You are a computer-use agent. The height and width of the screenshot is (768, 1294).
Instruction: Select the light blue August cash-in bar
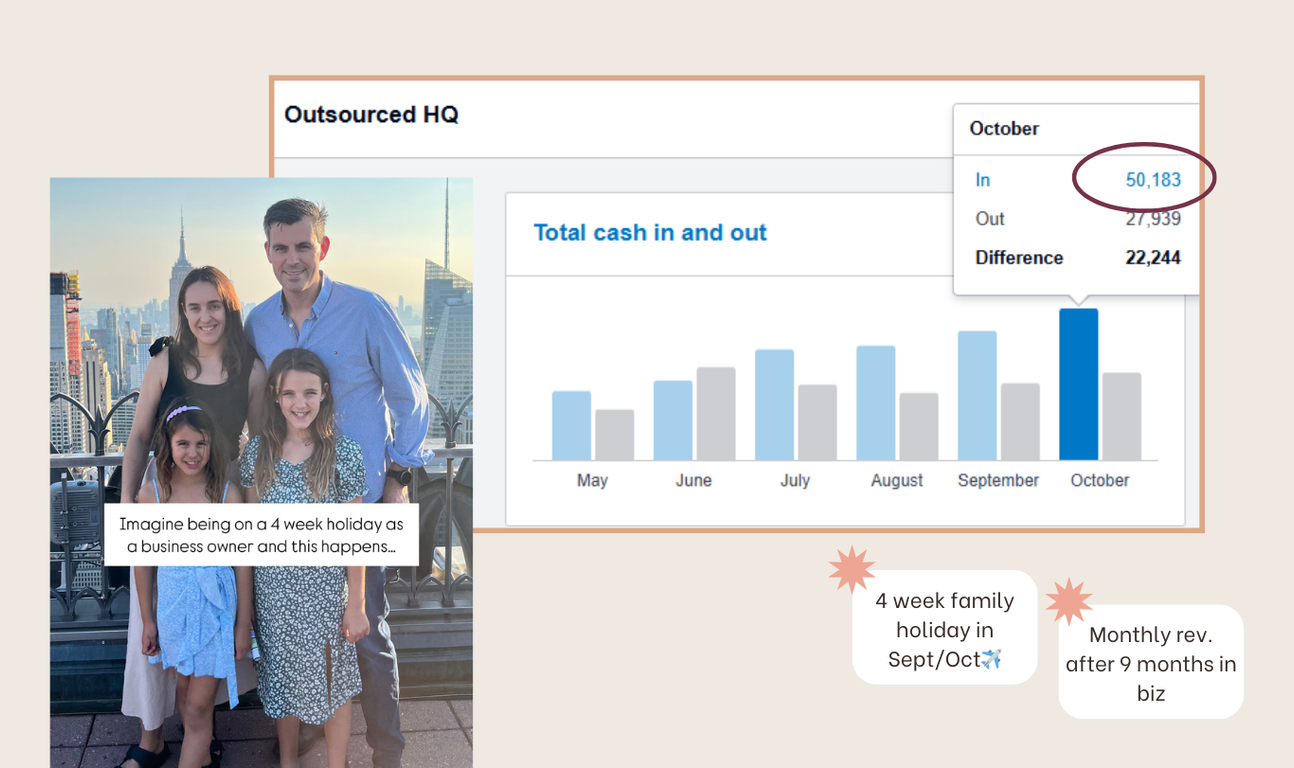[x=876, y=403]
